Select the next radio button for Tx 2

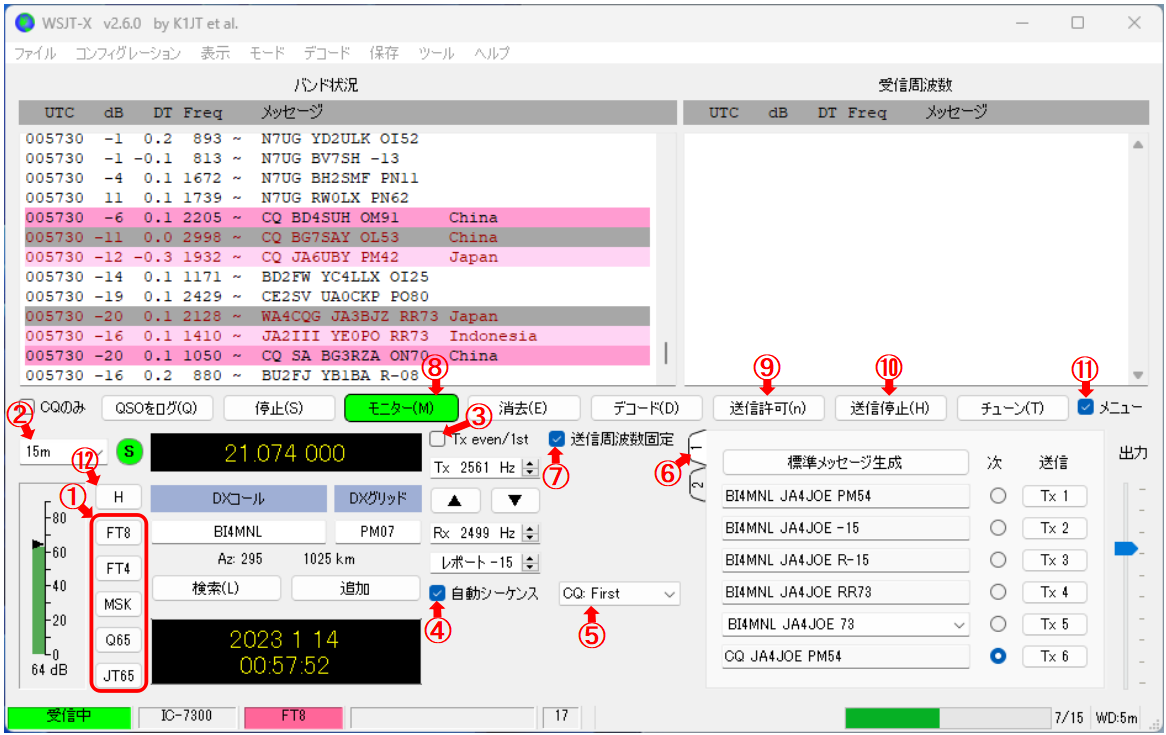[x=998, y=527]
